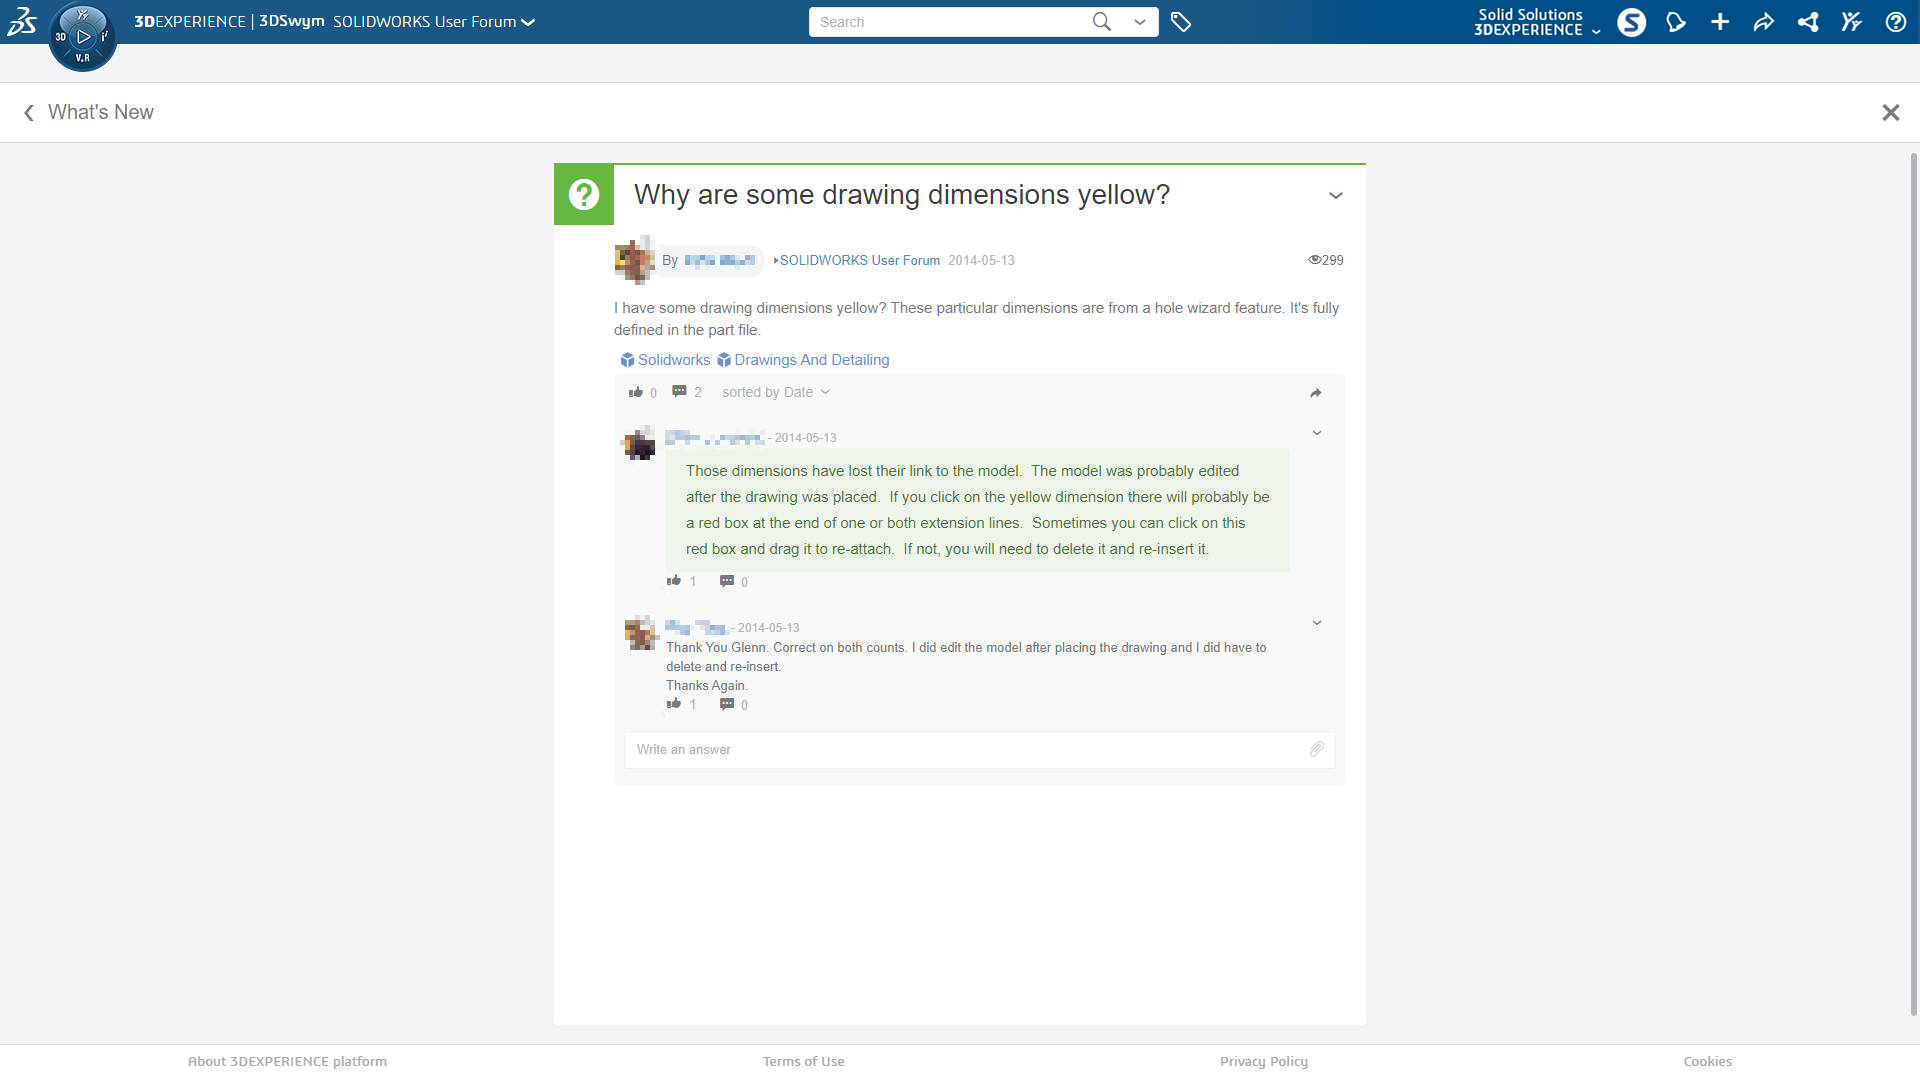Open the 3DEXPERIENCE compass
Image resolution: width=1920 pixels, height=1079 pixels.
point(83,37)
